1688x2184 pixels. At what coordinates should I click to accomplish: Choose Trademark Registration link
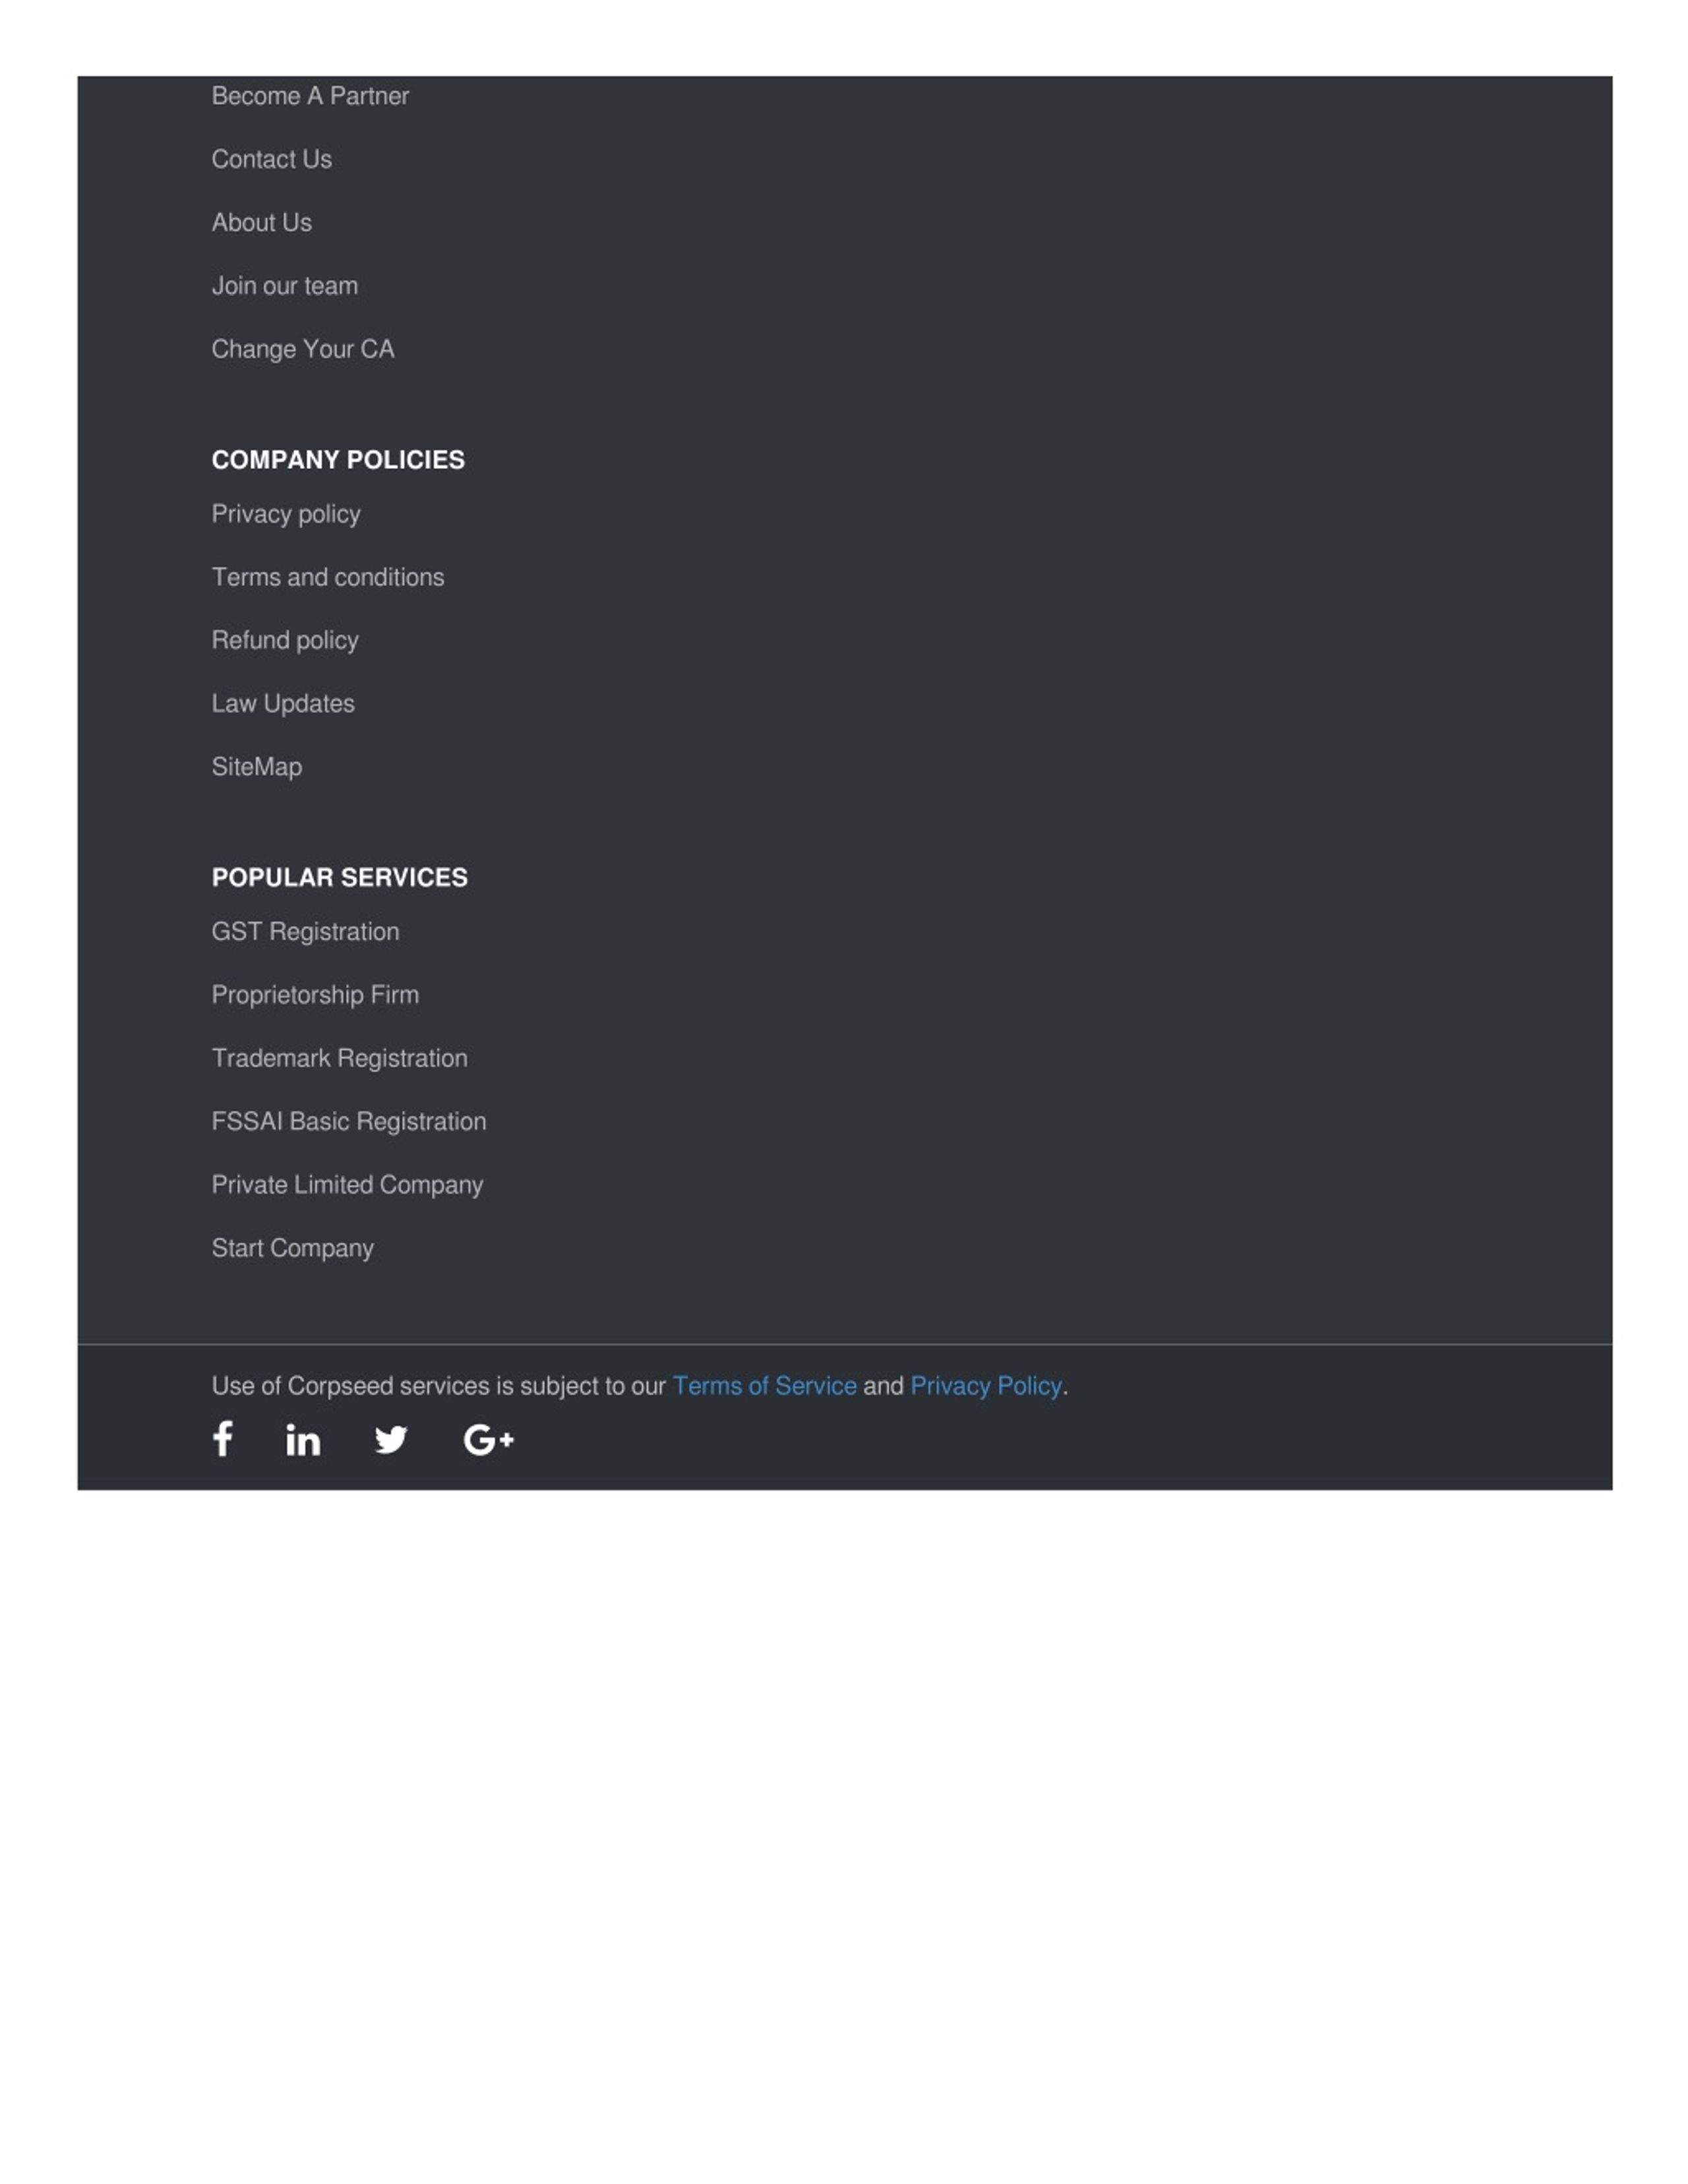pos(340,1058)
